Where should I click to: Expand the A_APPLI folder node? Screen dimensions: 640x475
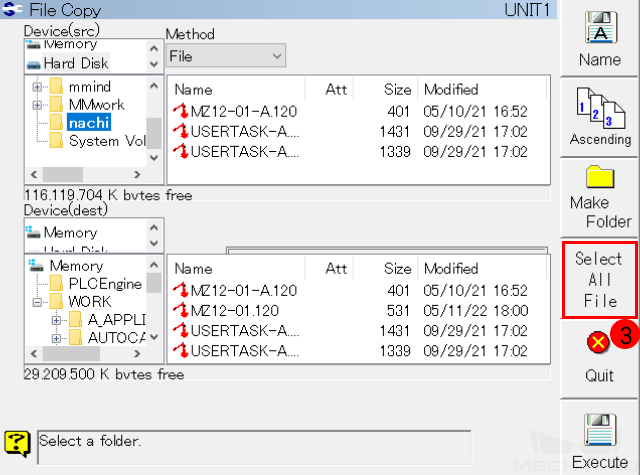pos(56,320)
